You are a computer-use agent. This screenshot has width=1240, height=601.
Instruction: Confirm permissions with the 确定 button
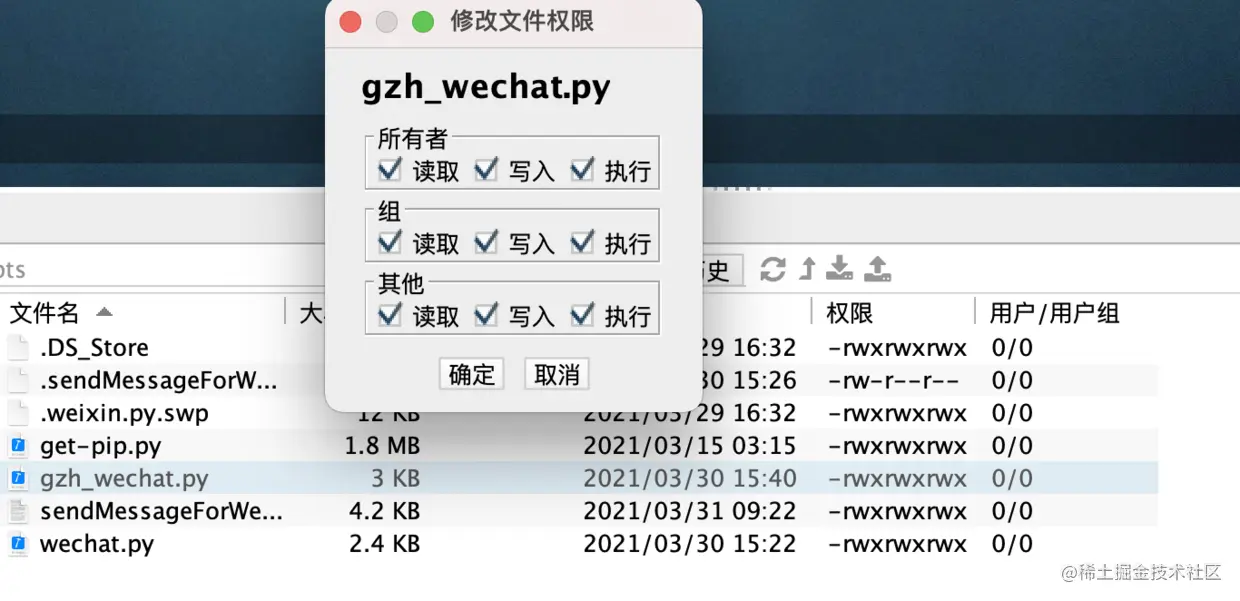click(x=471, y=373)
